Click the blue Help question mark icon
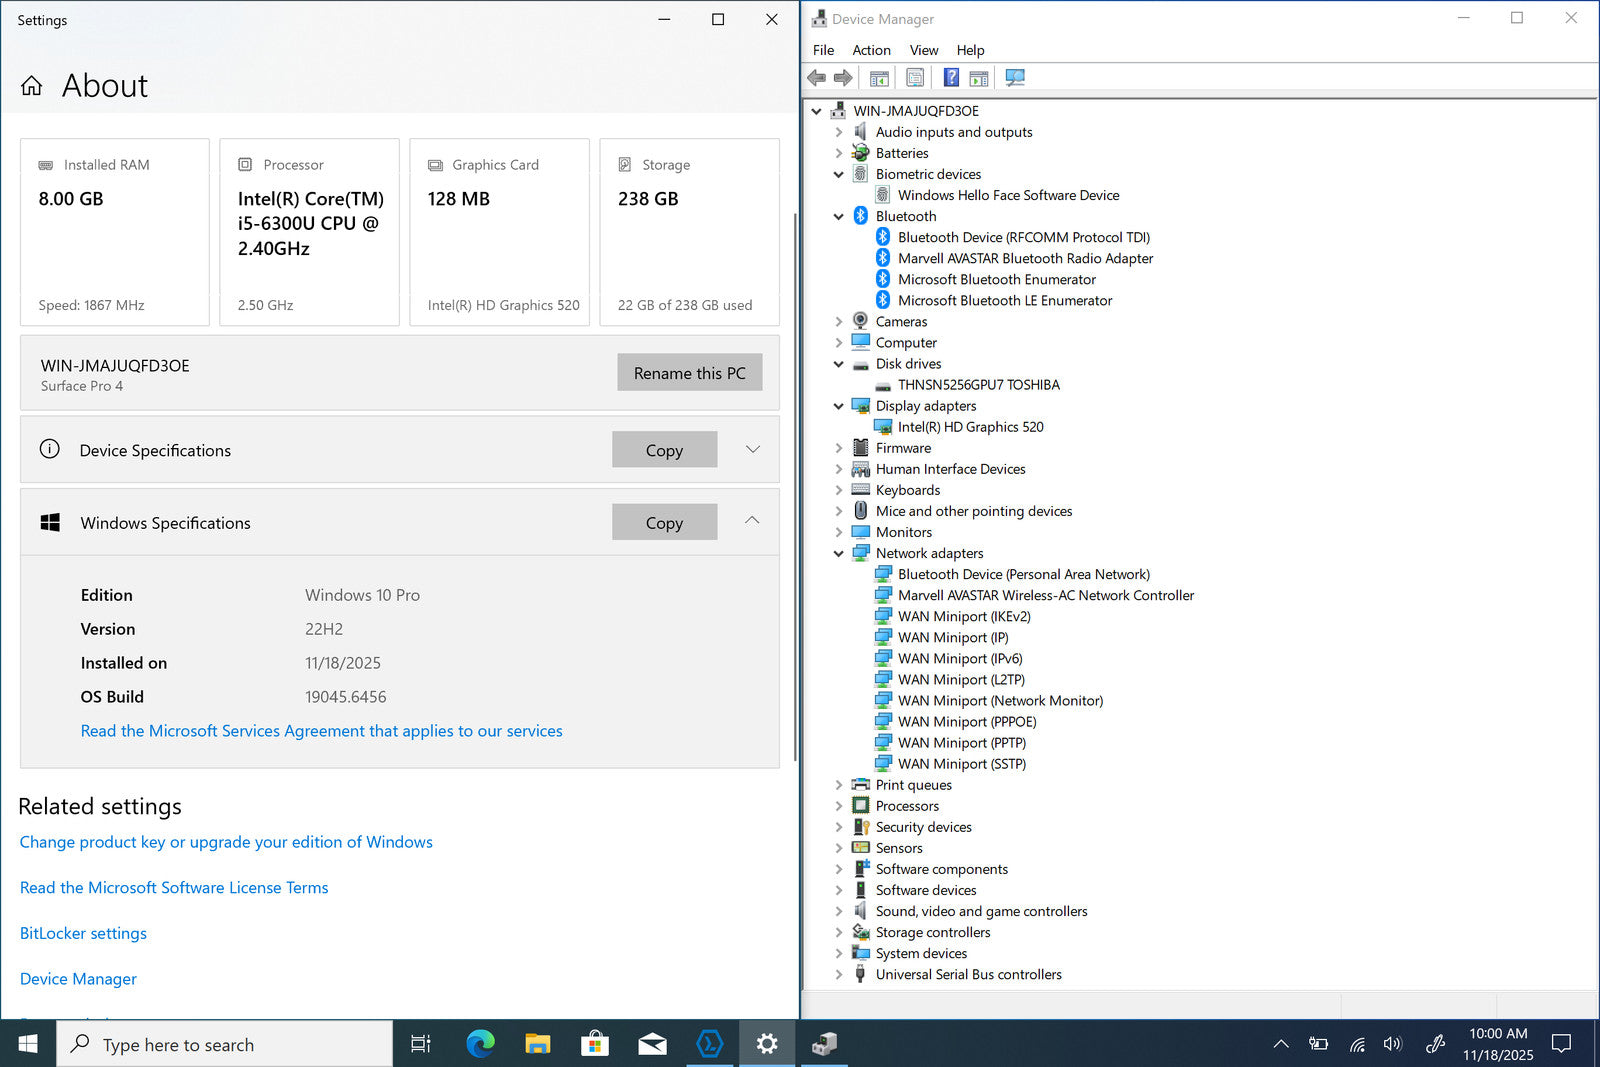 (951, 78)
